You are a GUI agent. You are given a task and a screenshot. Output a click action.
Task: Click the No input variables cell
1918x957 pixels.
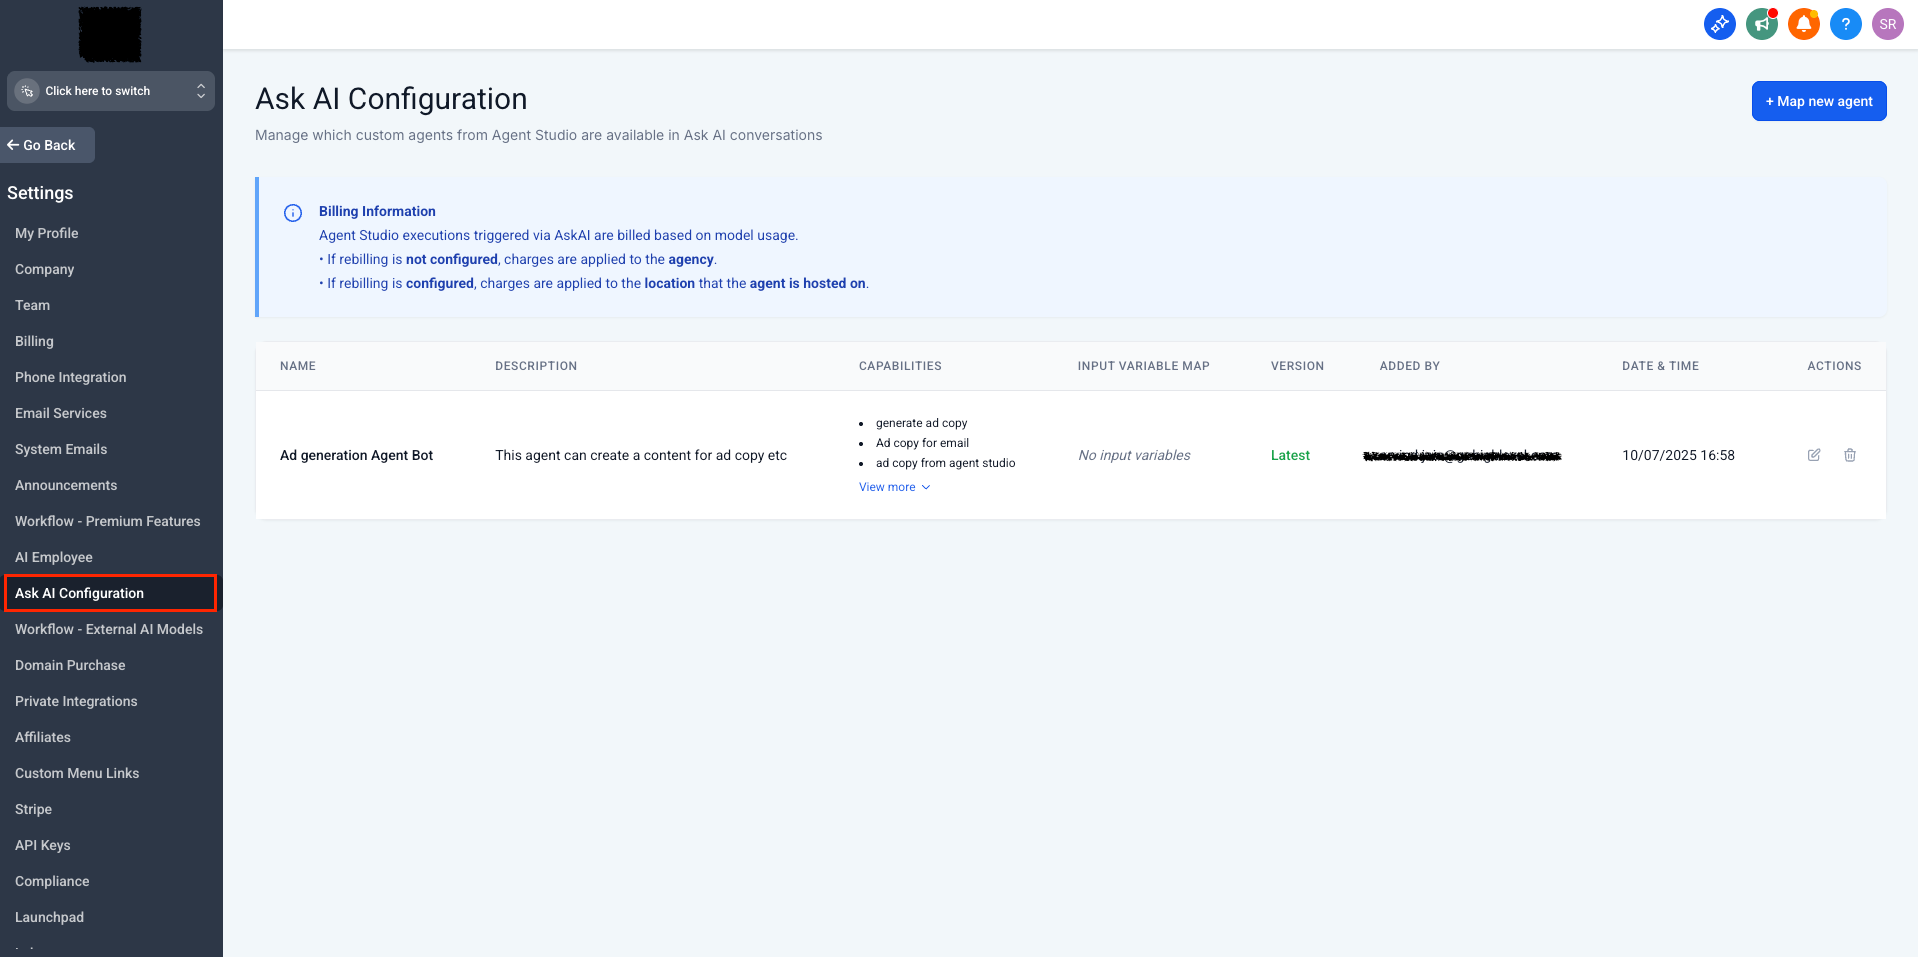click(1134, 455)
